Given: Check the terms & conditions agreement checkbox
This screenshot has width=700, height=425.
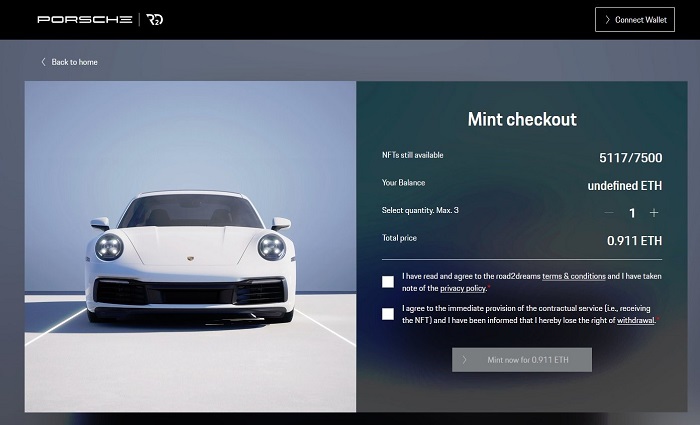Looking at the screenshot, I should tap(388, 282).
